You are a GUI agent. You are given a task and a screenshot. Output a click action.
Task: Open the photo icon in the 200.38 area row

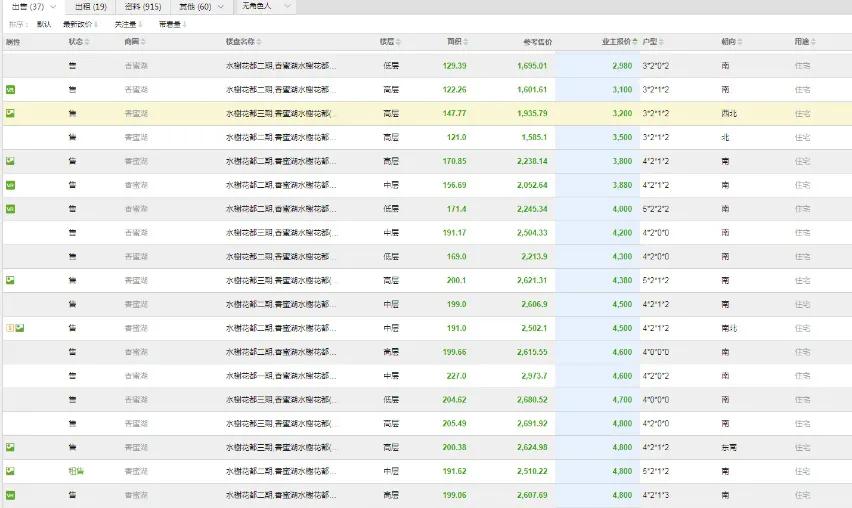pyautogui.click(x=10, y=447)
